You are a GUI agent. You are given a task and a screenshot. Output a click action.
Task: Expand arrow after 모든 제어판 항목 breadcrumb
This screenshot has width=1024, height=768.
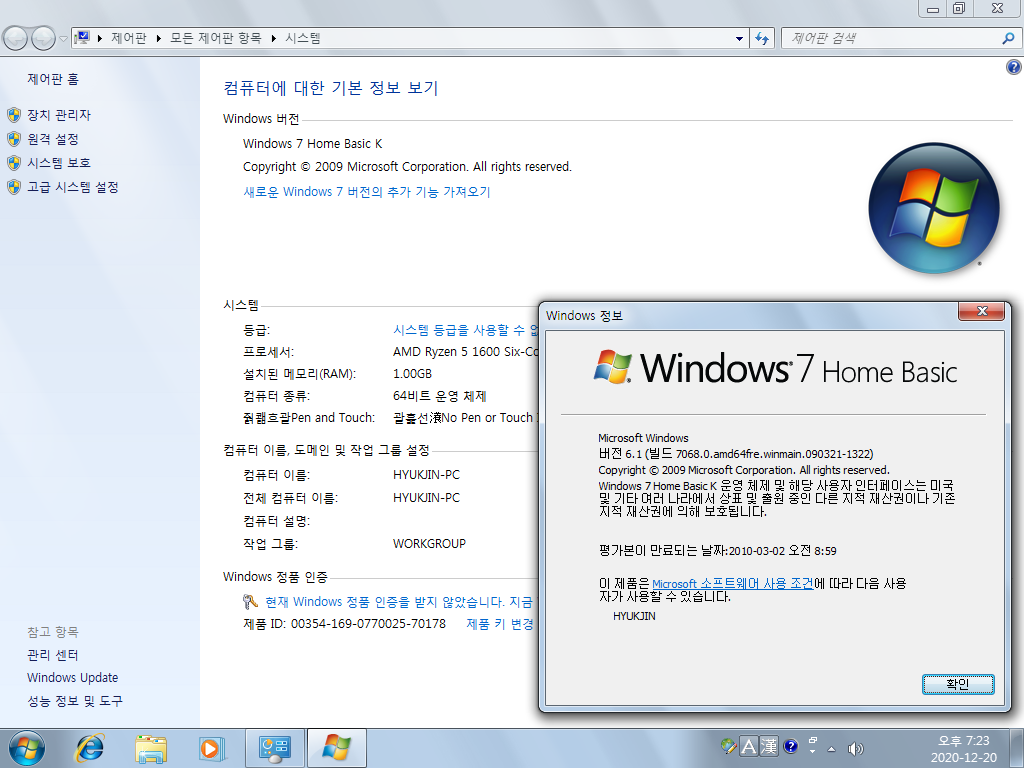[274, 39]
